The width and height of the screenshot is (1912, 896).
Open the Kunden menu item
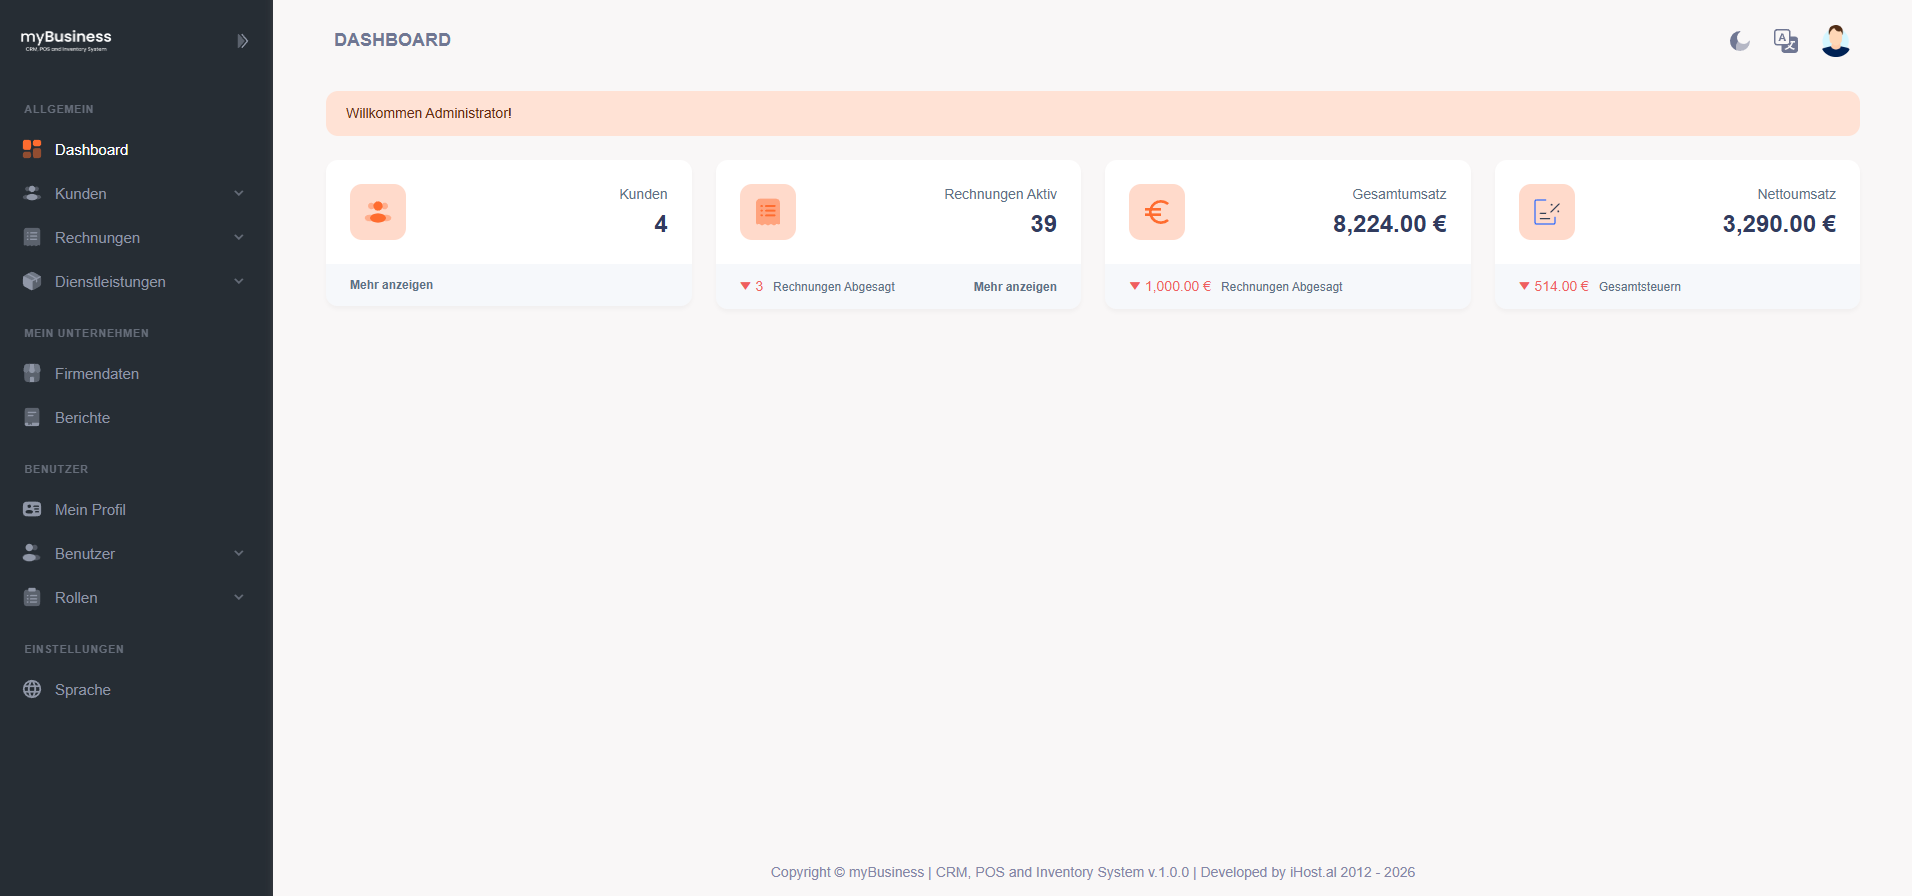(x=136, y=193)
